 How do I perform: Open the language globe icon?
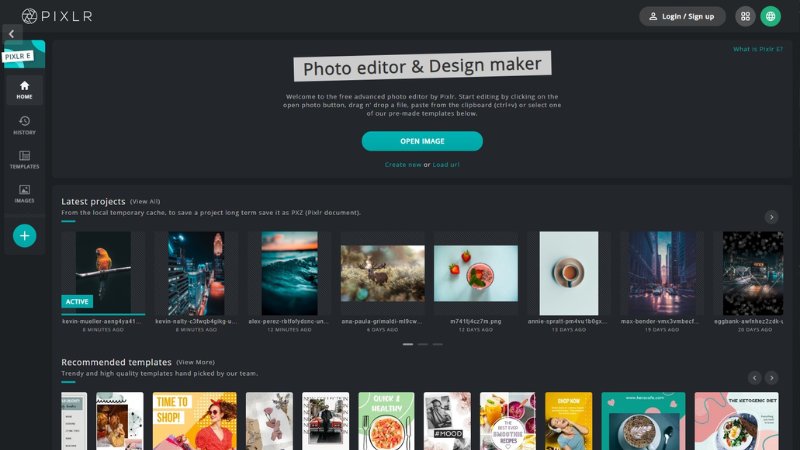tap(770, 16)
